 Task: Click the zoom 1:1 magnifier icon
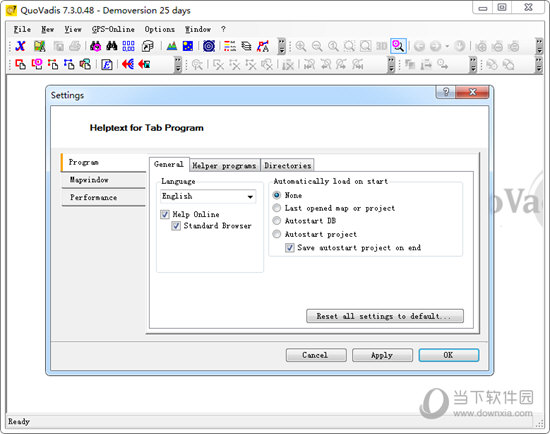coord(333,46)
